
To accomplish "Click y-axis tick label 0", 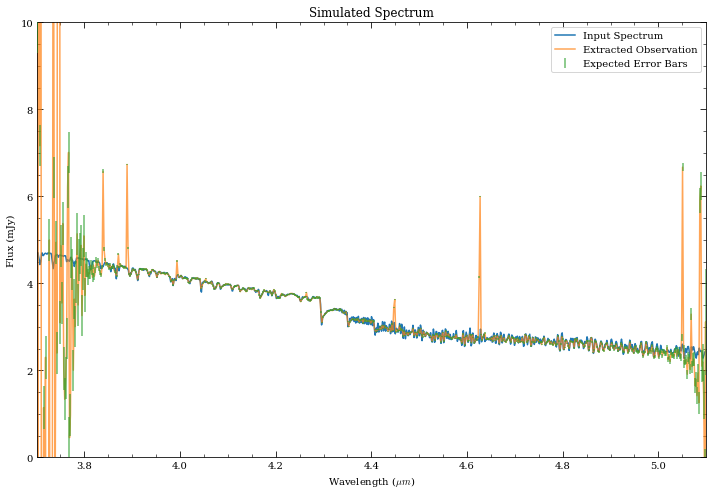I will click(30, 458).
